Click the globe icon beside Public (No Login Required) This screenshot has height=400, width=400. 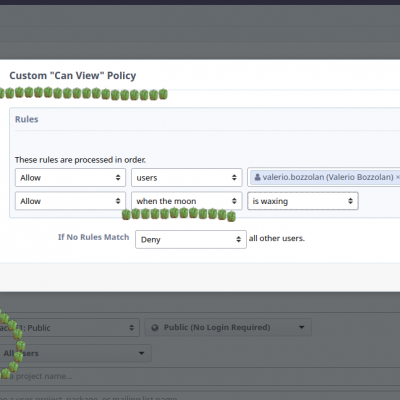tap(155, 328)
